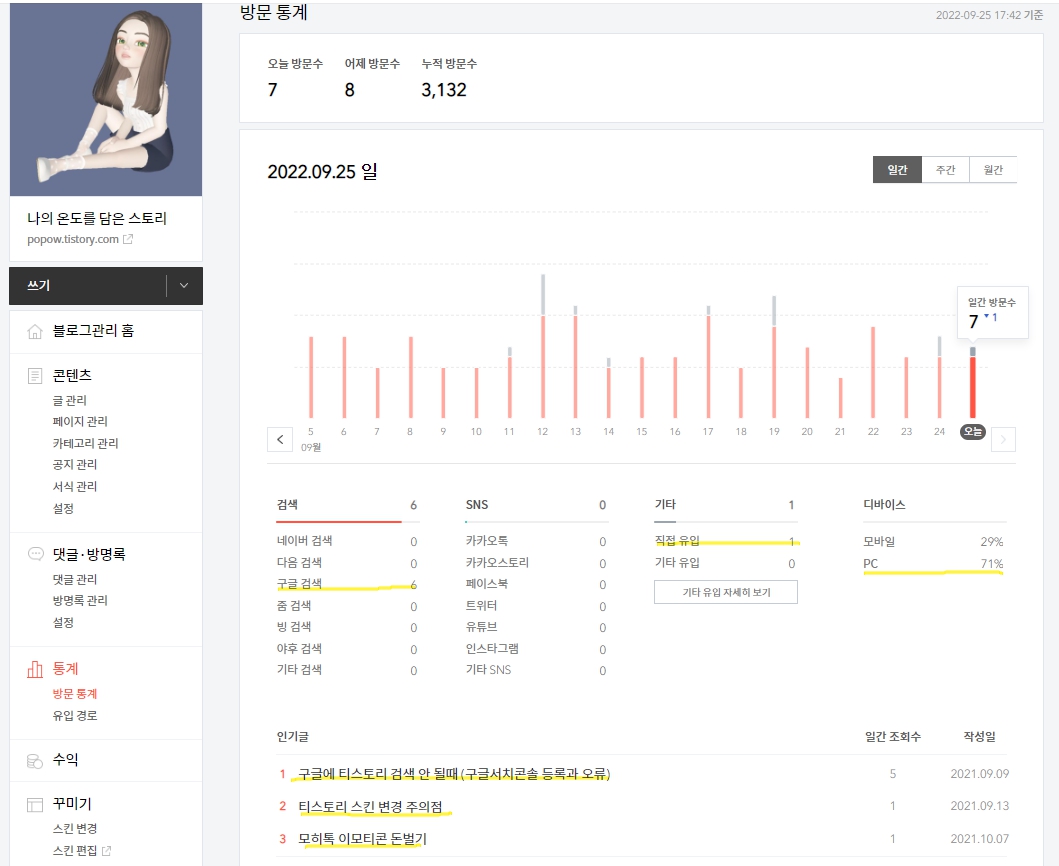Go to previous date range with left arrow
This screenshot has width=1059, height=866.
coord(280,440)
